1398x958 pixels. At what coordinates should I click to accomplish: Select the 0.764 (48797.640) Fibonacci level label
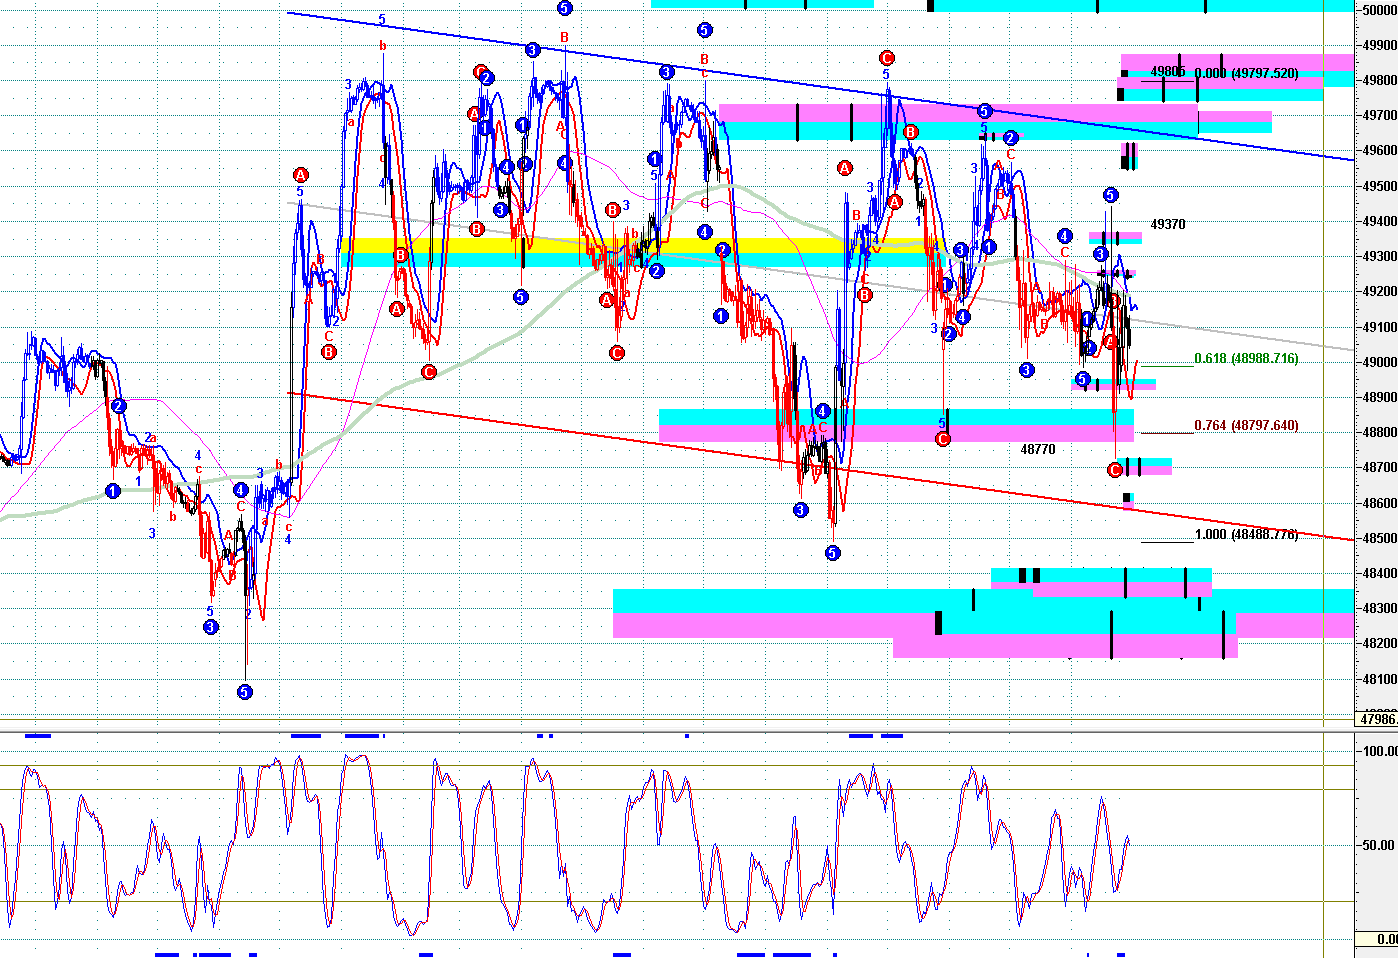(x=1246, y=425)
